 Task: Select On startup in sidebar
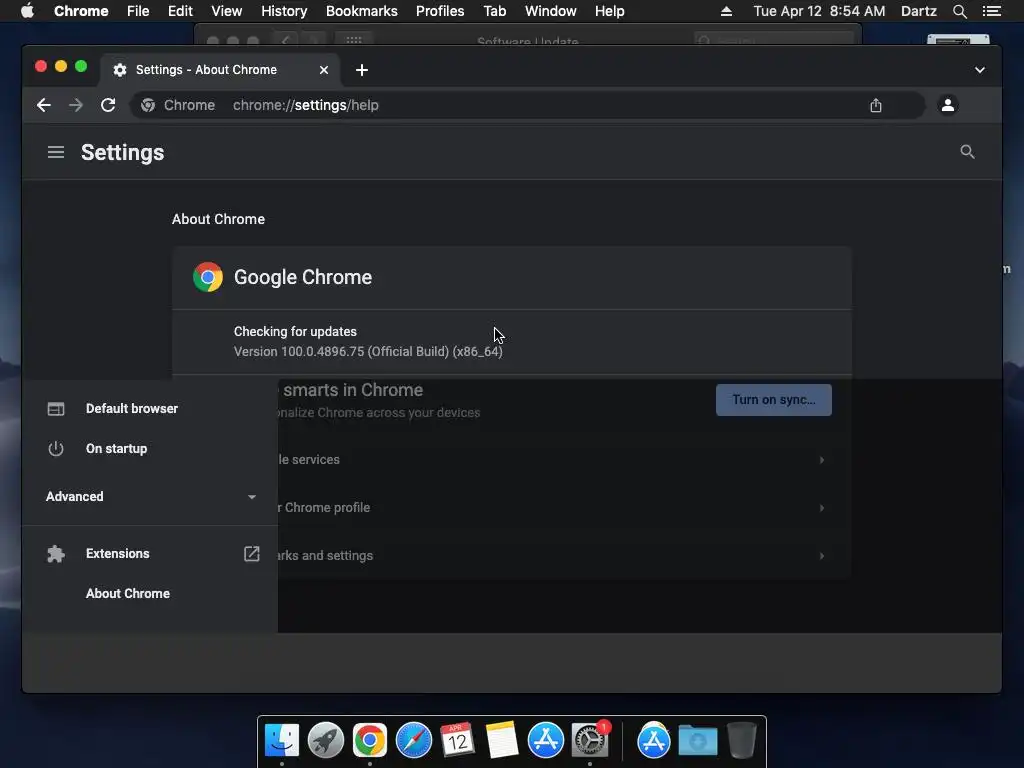click(x=116, y=449)
